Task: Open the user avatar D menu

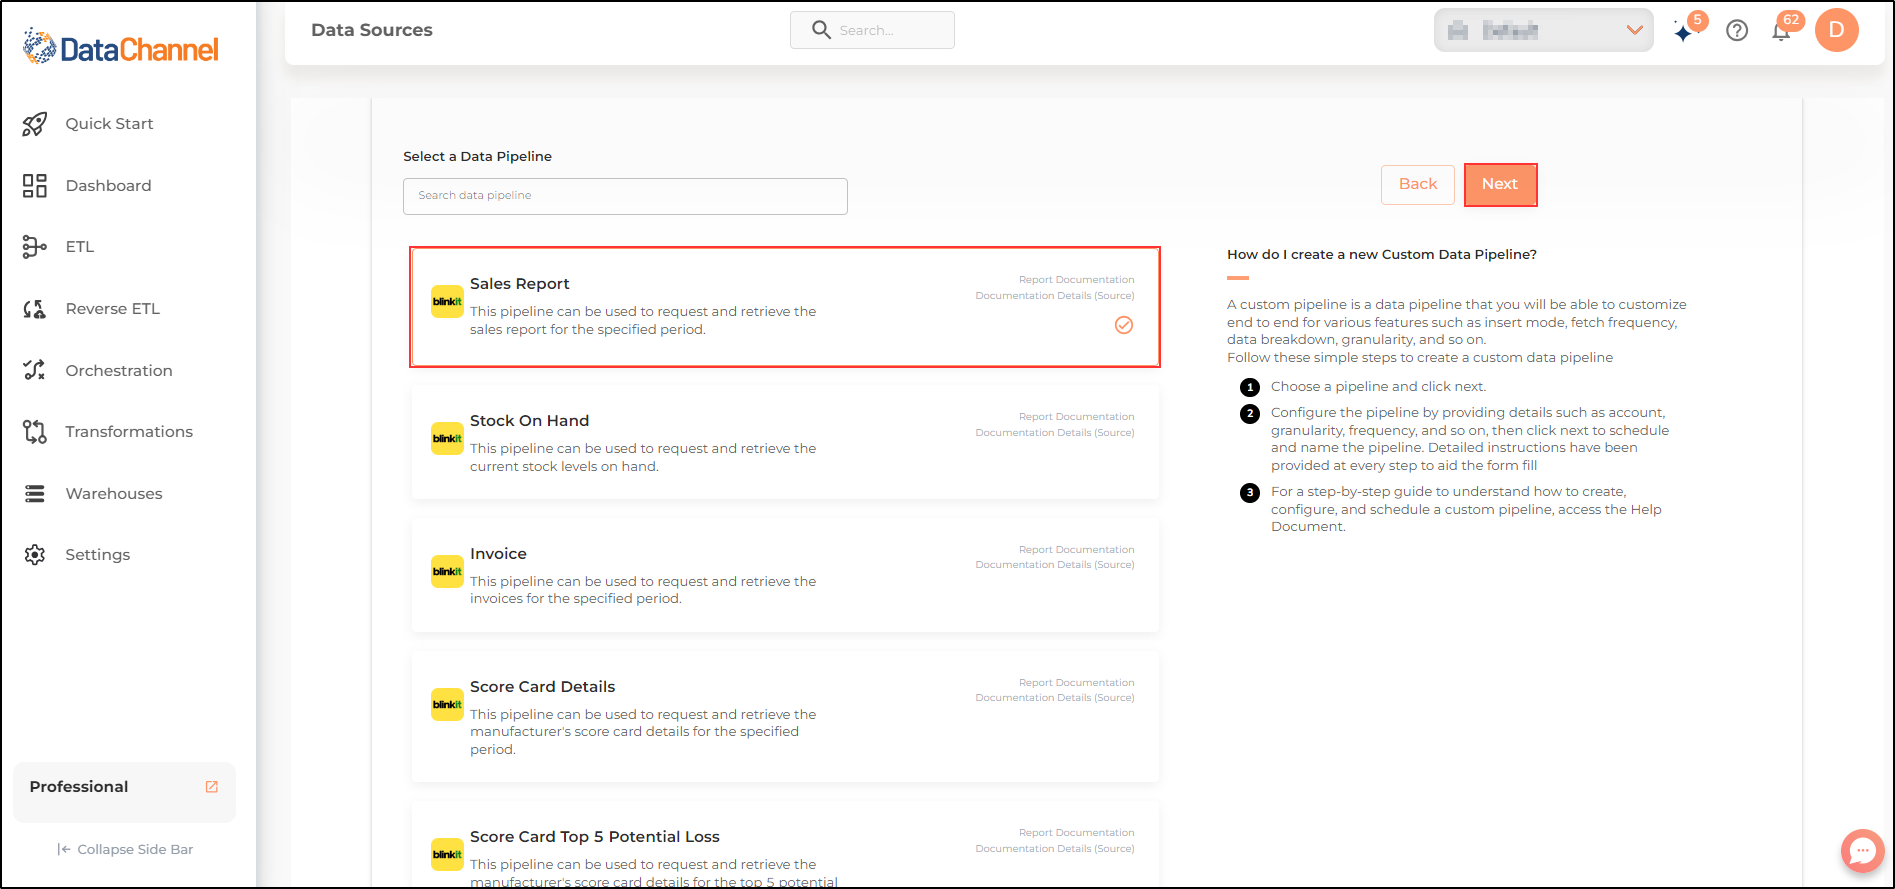Action: 1837,30
